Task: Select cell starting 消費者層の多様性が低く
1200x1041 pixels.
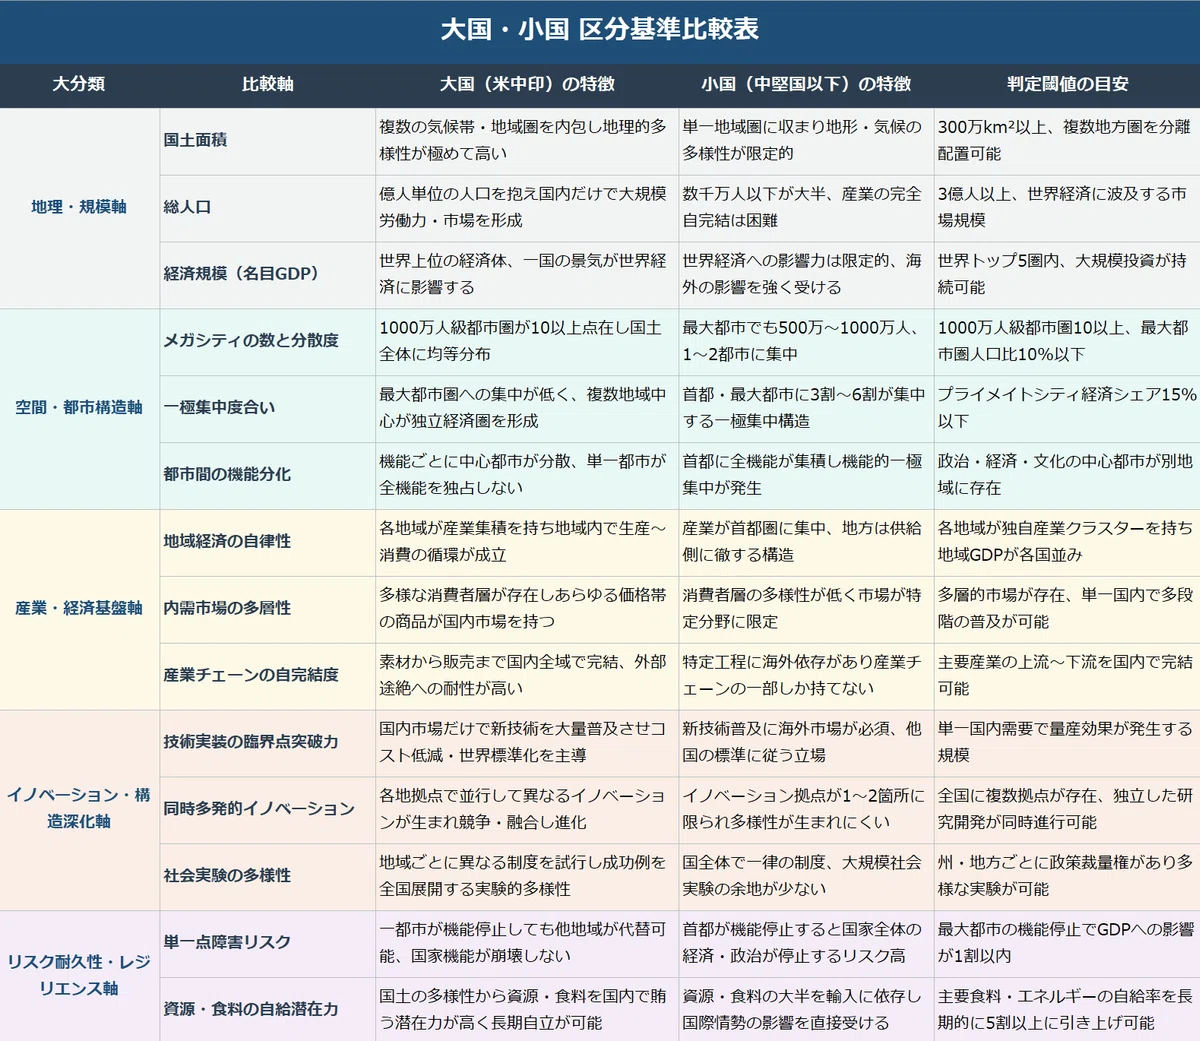Action: 806,610
